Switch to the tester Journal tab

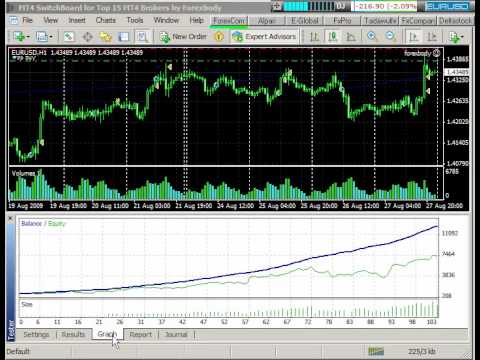[176, 334]
